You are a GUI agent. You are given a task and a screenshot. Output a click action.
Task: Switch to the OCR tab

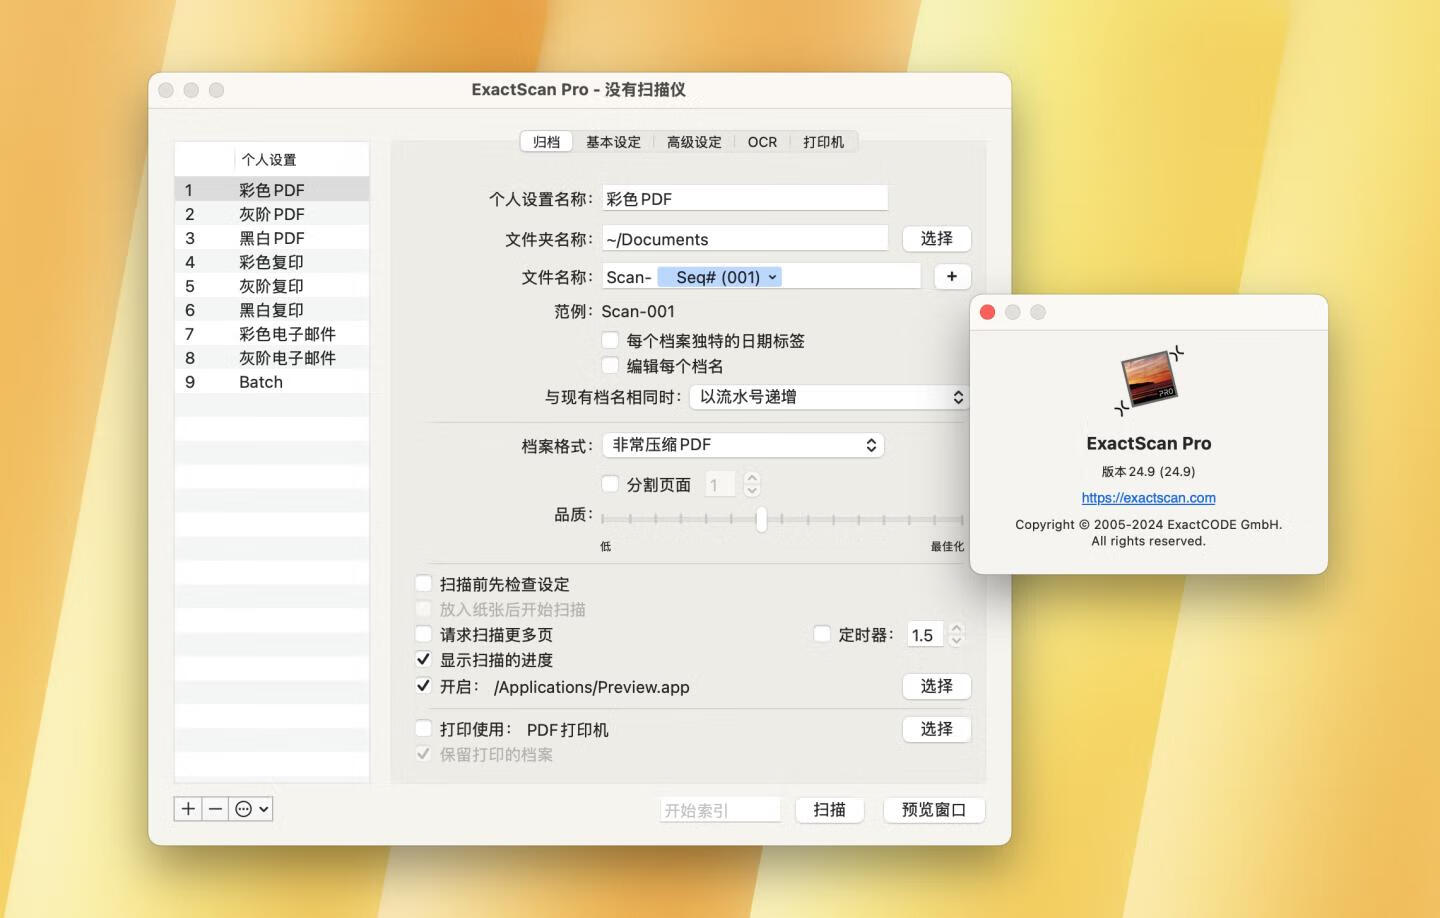click(762, 142)
